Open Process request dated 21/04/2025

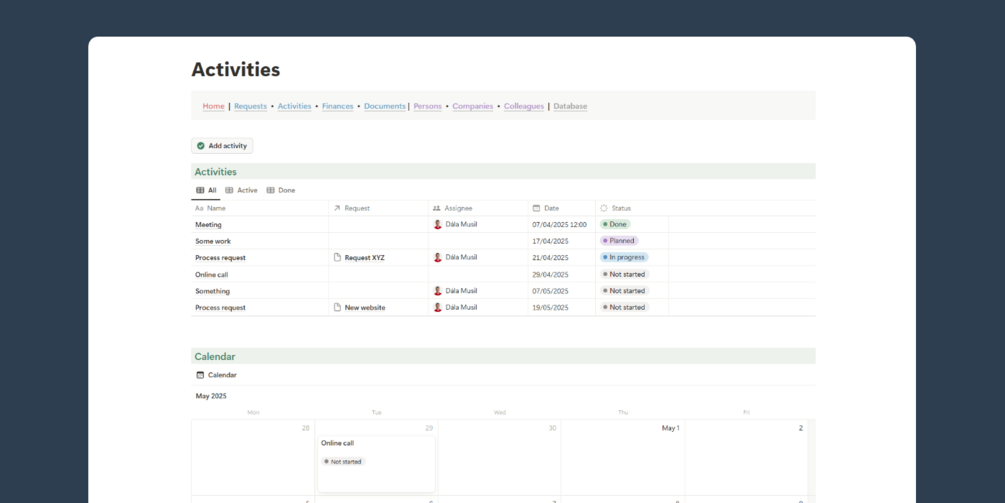pos(220,258)
